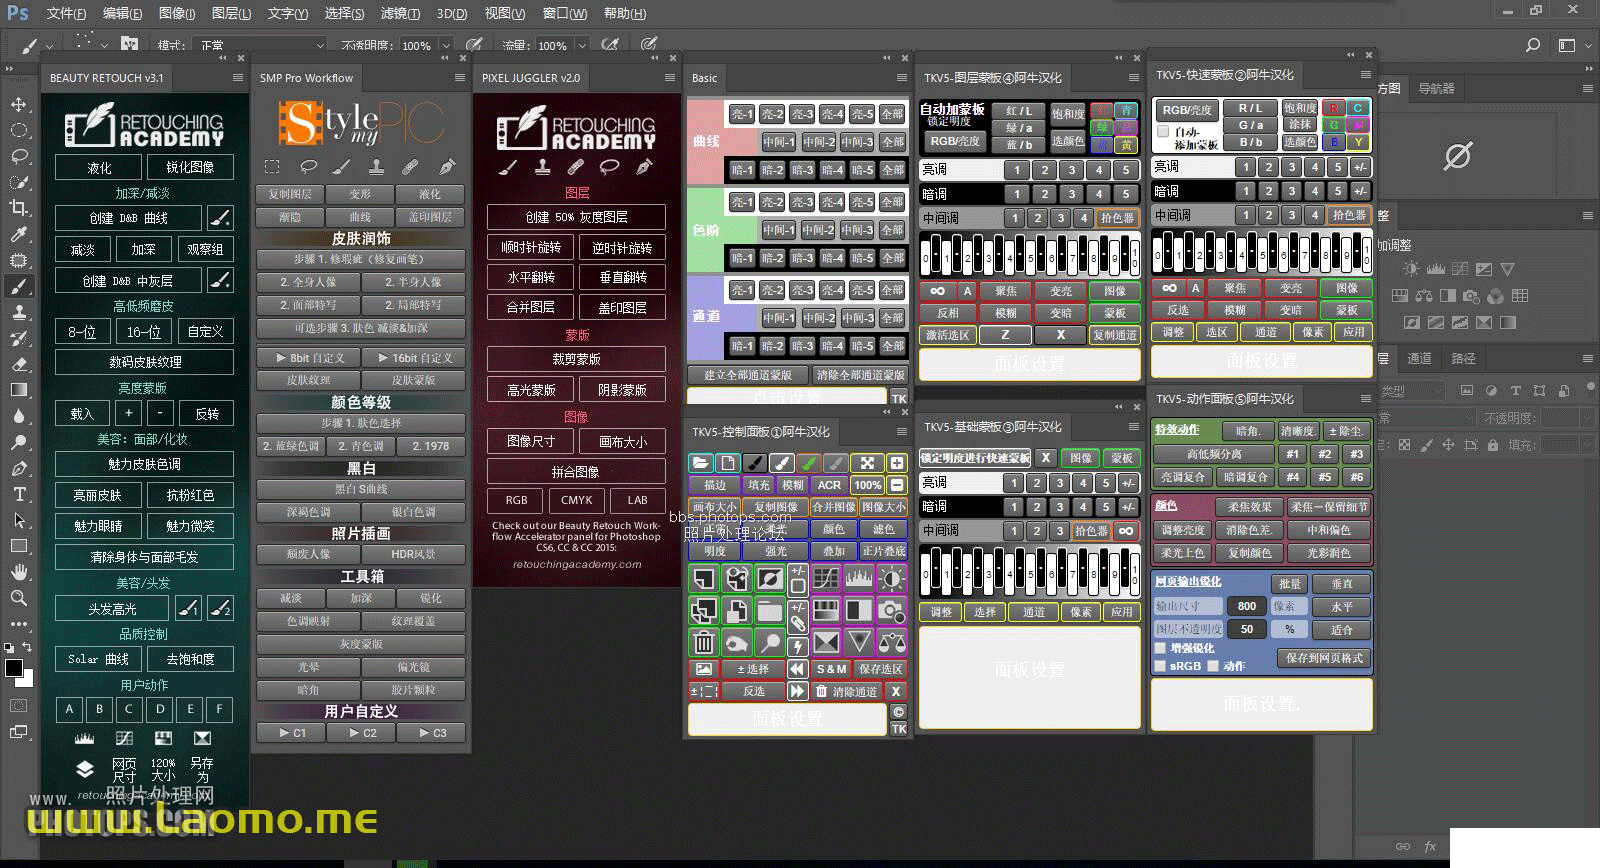
Task: Open the 滤镜(T) menu
Action: [400, 14]
